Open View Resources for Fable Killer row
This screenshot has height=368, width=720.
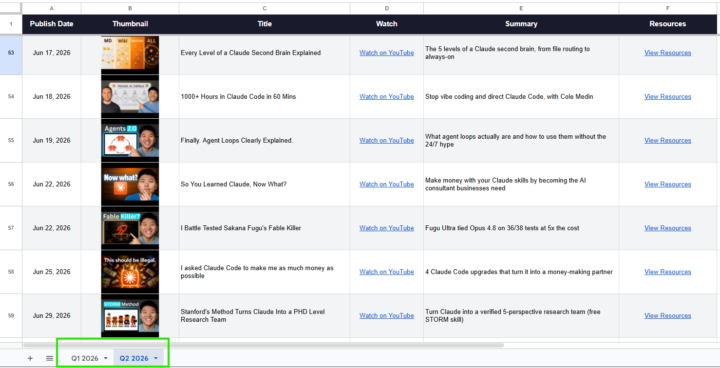point(668,228)
